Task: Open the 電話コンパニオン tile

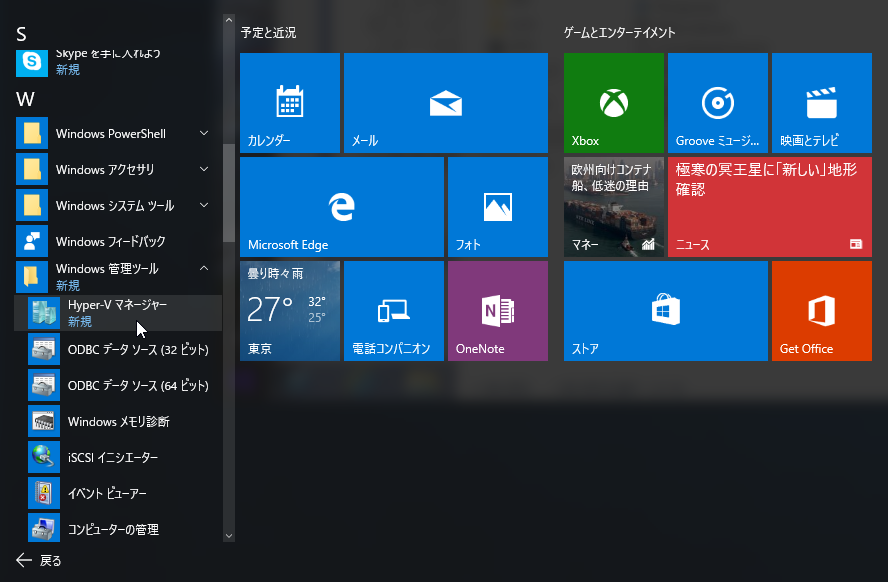Action: [x=394, y=311]
